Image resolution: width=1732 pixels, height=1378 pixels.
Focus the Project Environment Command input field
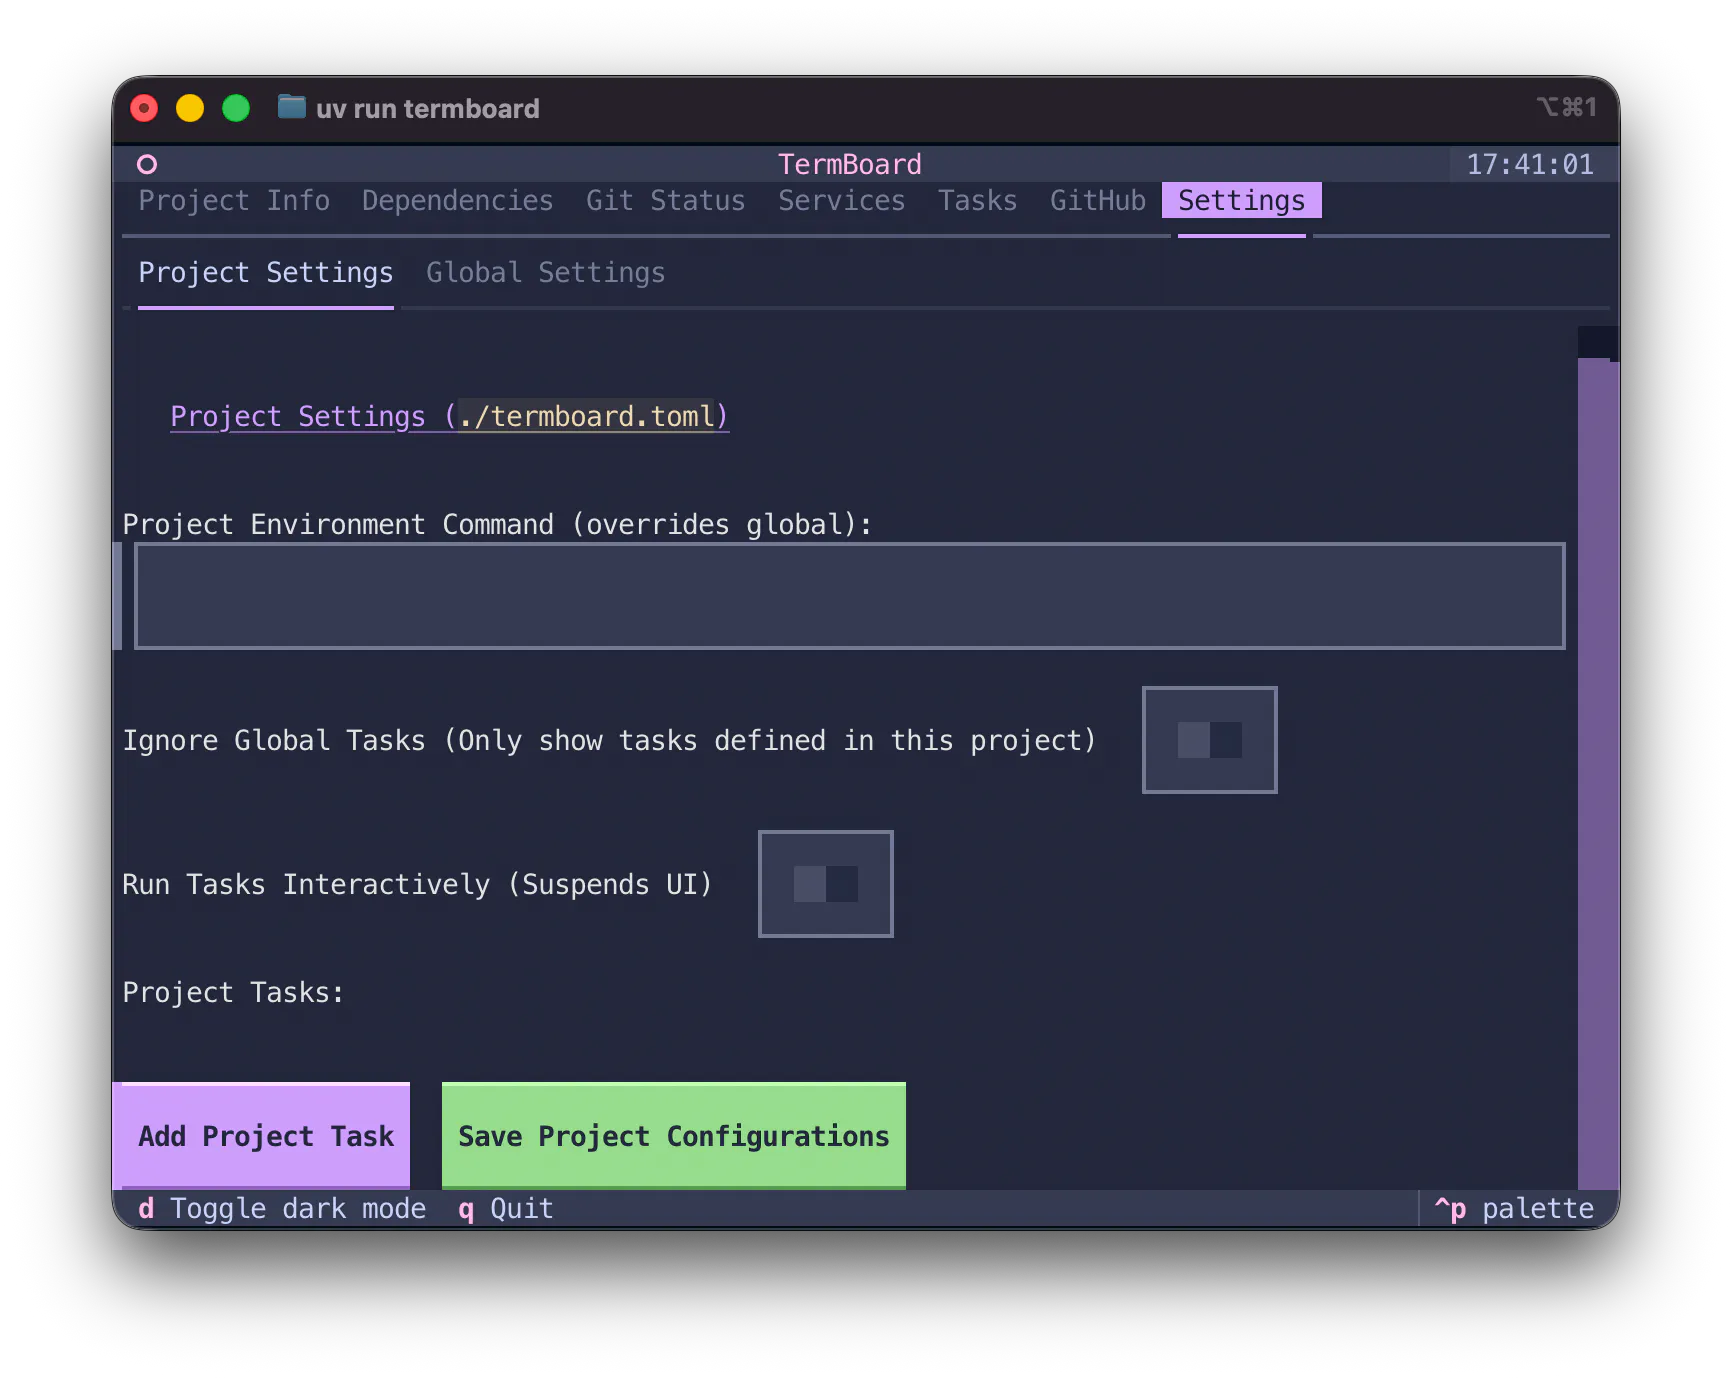tap(849, 596)
